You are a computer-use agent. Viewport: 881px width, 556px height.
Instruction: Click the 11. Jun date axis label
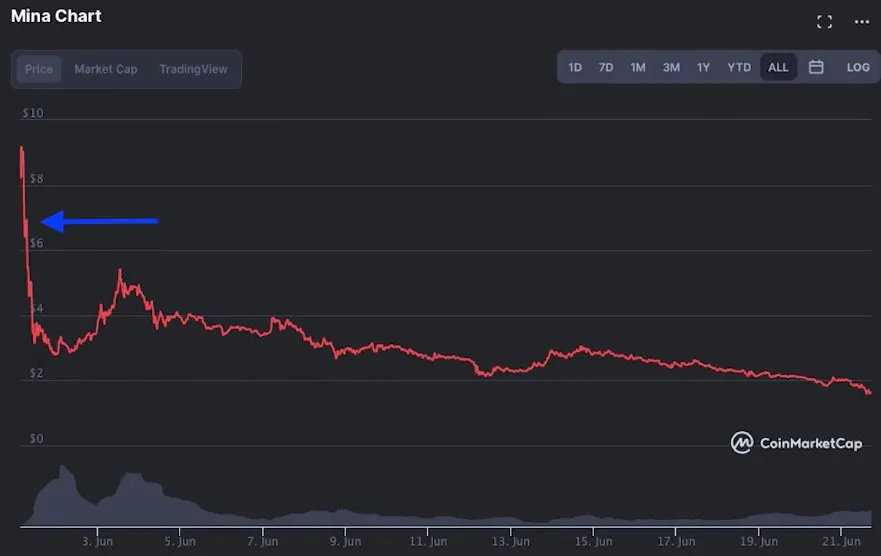pos(427,541)
